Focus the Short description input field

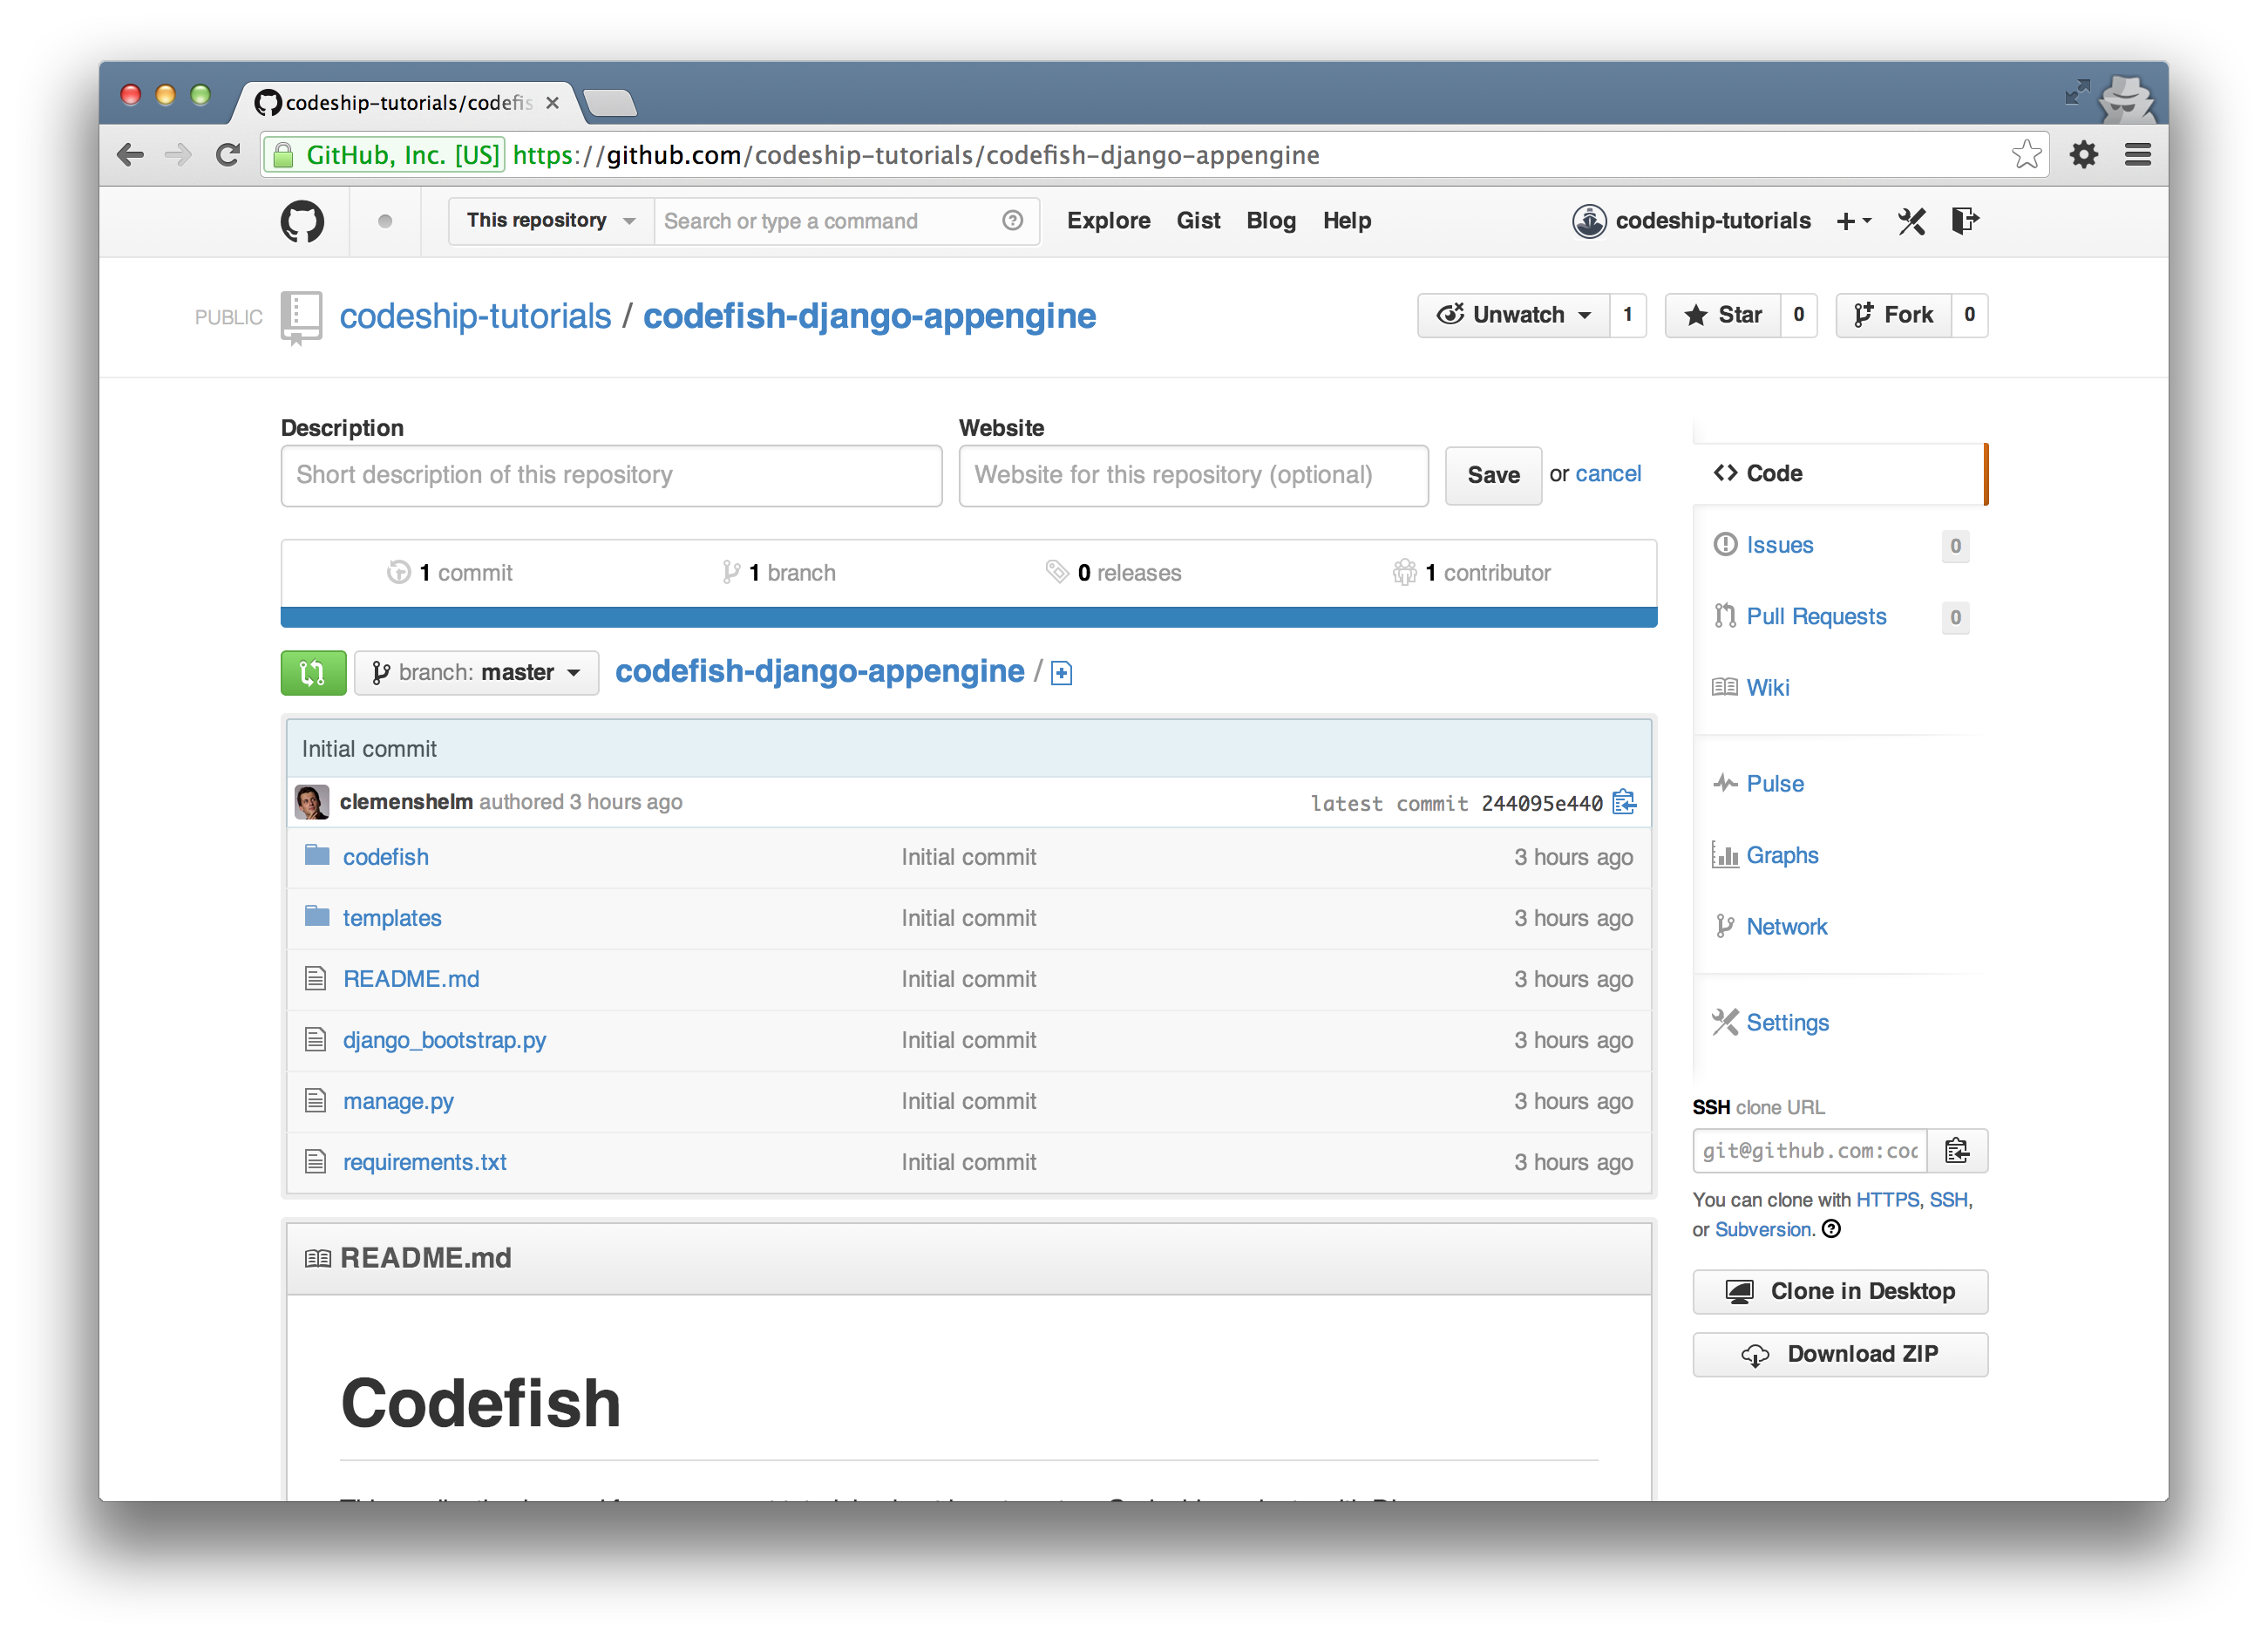[611, 475]
